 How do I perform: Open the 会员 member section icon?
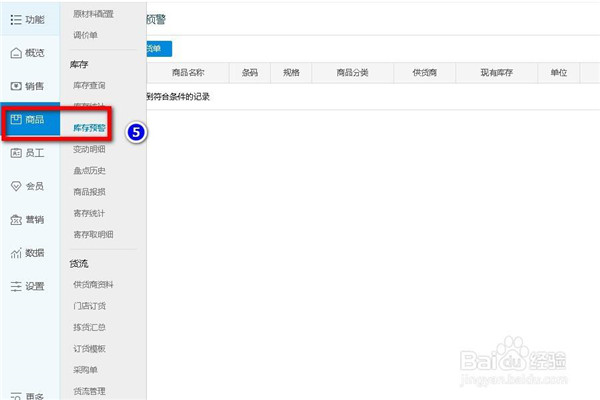[x=16, y=186]
